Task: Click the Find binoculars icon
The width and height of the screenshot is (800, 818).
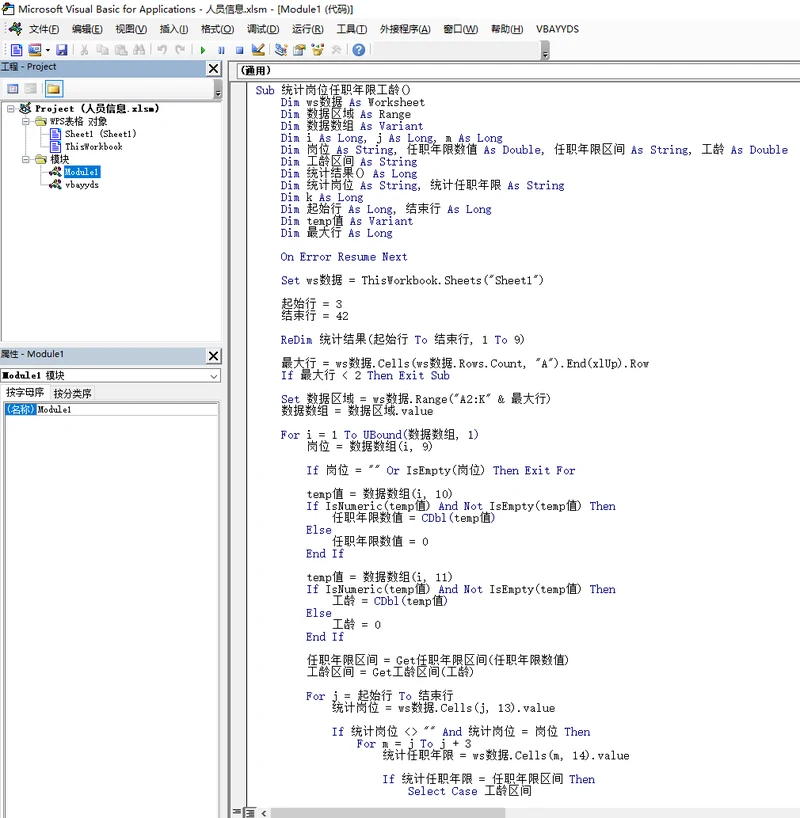Action: (x=139, y=50)
